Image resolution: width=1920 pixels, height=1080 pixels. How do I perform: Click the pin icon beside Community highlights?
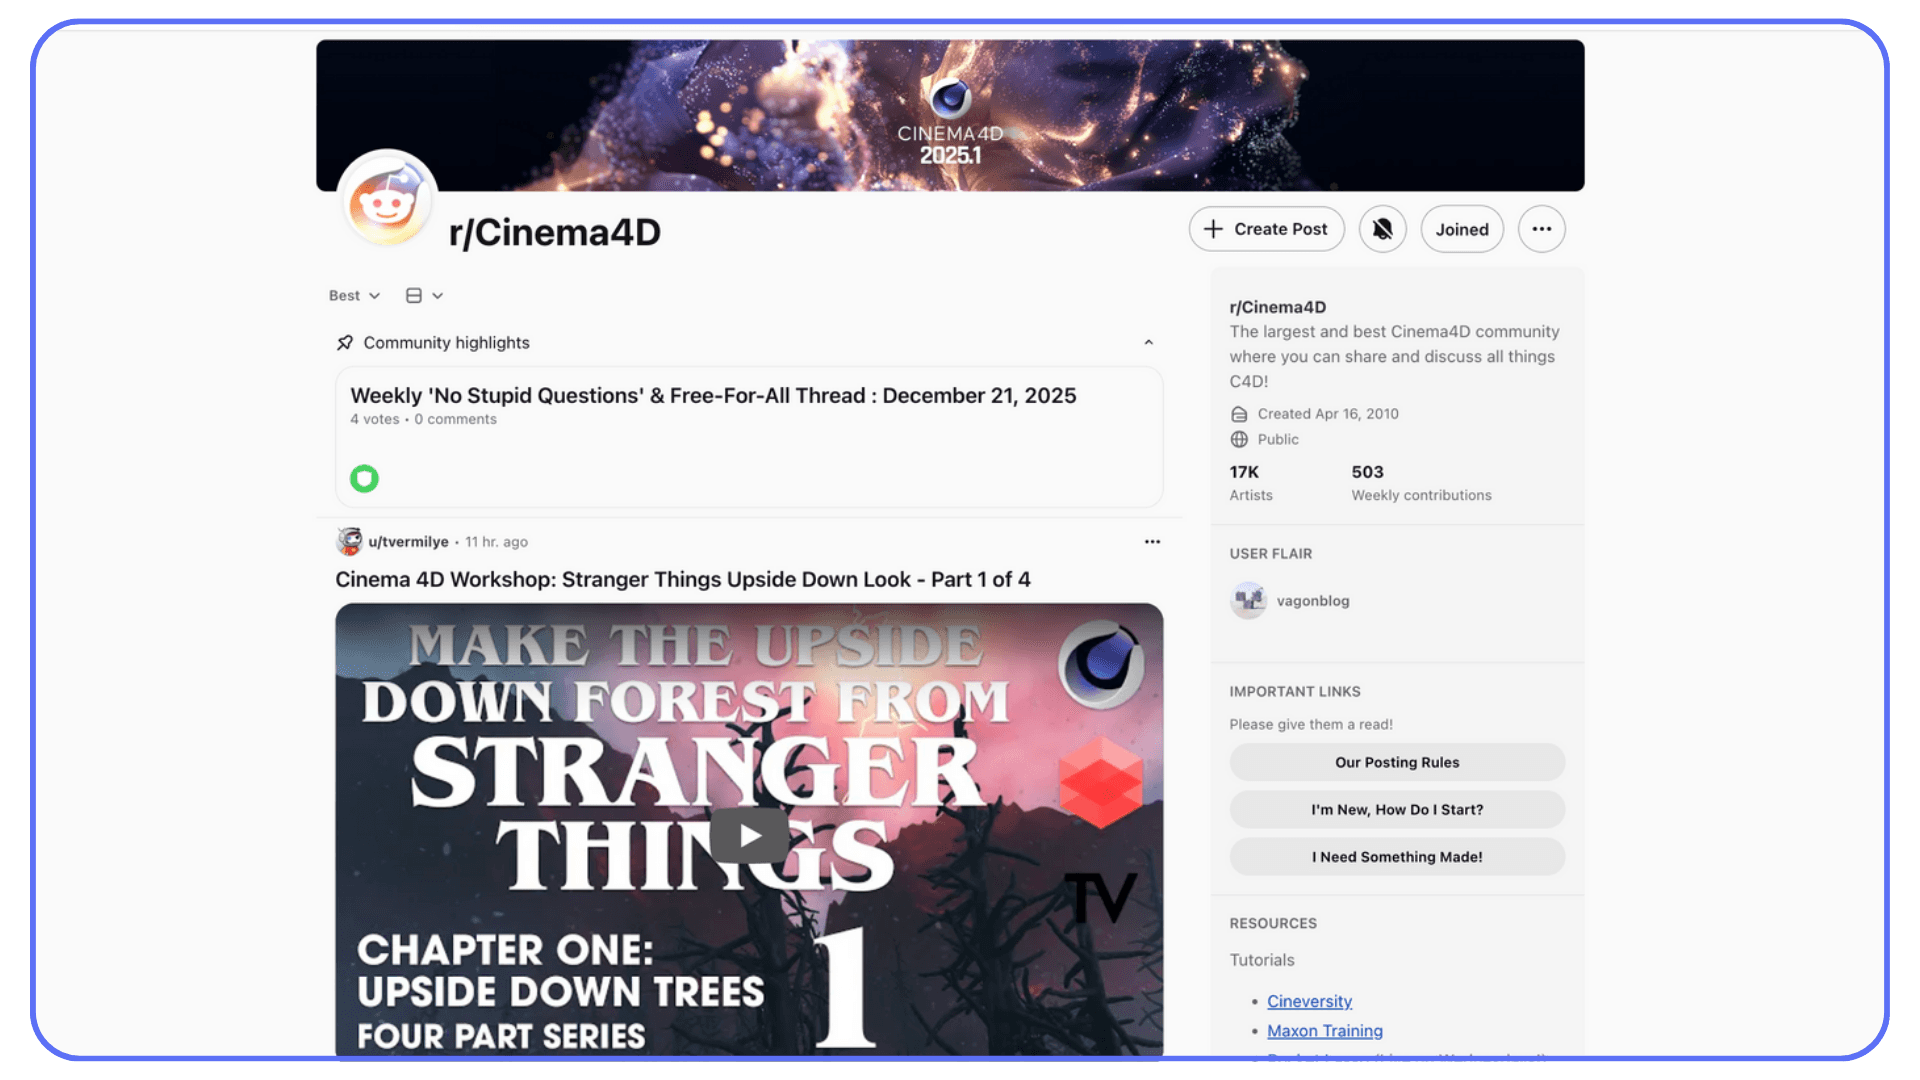(344, 342)
